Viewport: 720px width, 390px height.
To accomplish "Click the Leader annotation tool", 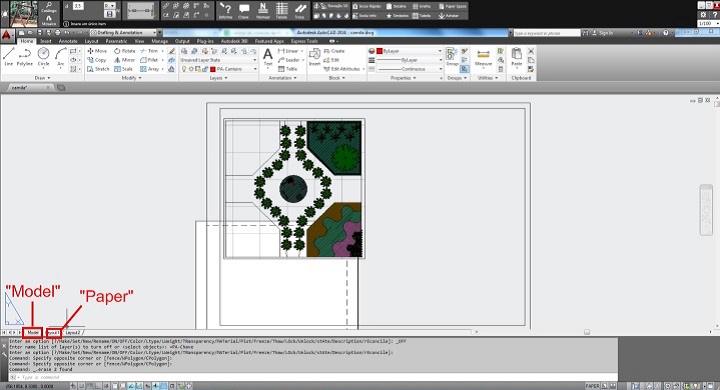I will pyautogui.click(x=289, y=60).
